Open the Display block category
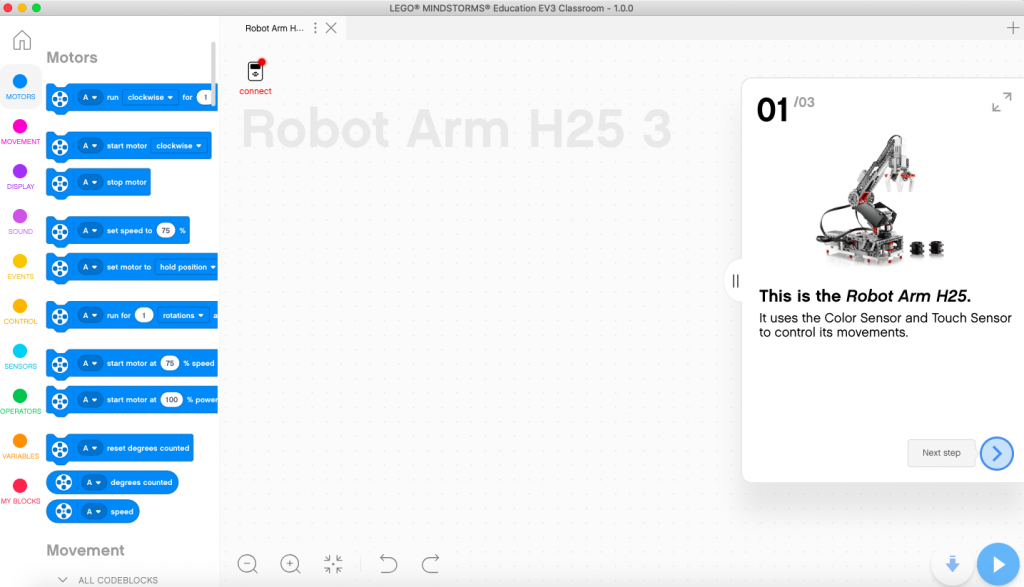The height and width of the screenshot is (587, 1024). pyautogui.click(x=21, y=173)
